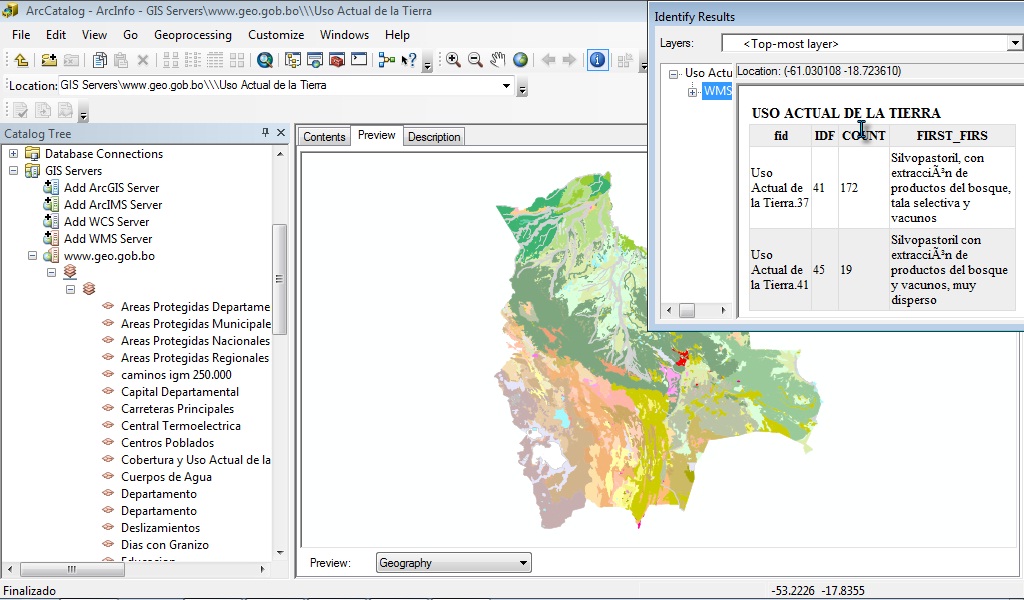Click Disconnect Folder toolbar icon

pyautogui.click(x=71, y=60)
